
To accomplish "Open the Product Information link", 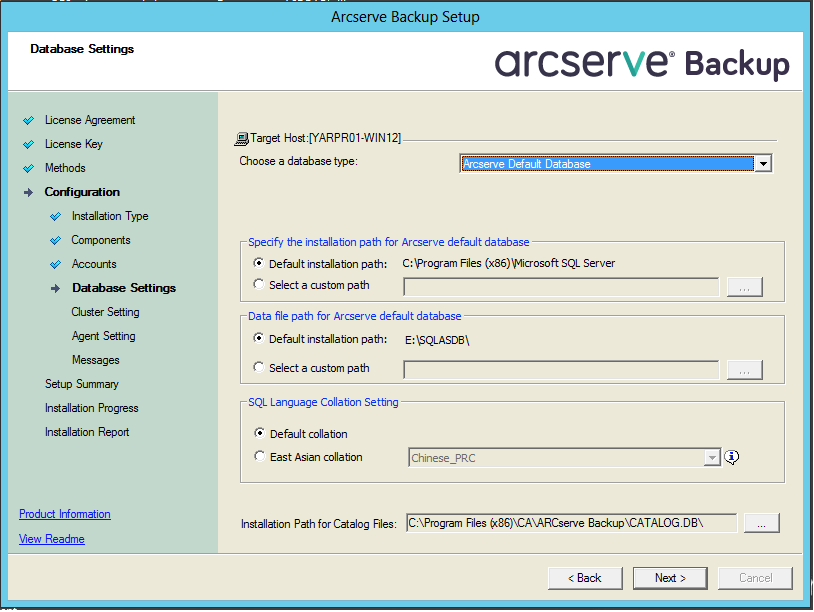I will 65,514.
